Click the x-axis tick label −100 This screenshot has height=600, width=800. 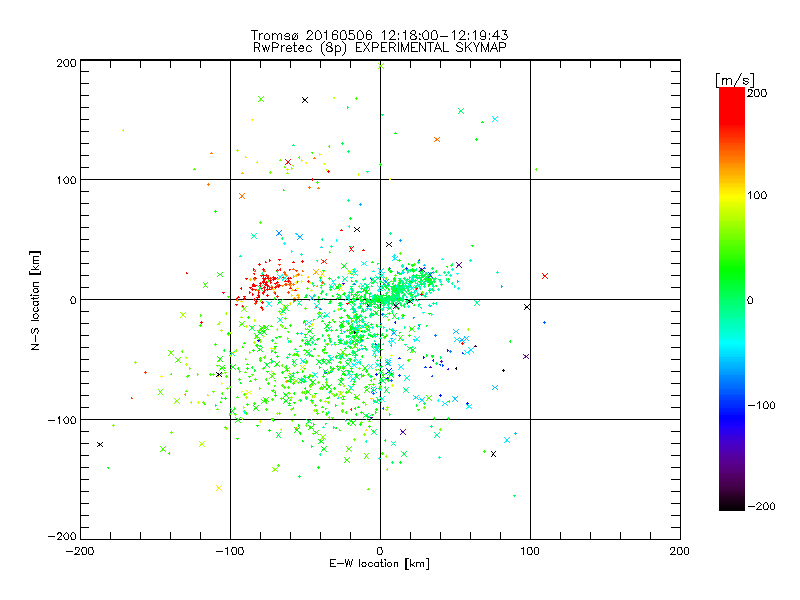point(230,551)
